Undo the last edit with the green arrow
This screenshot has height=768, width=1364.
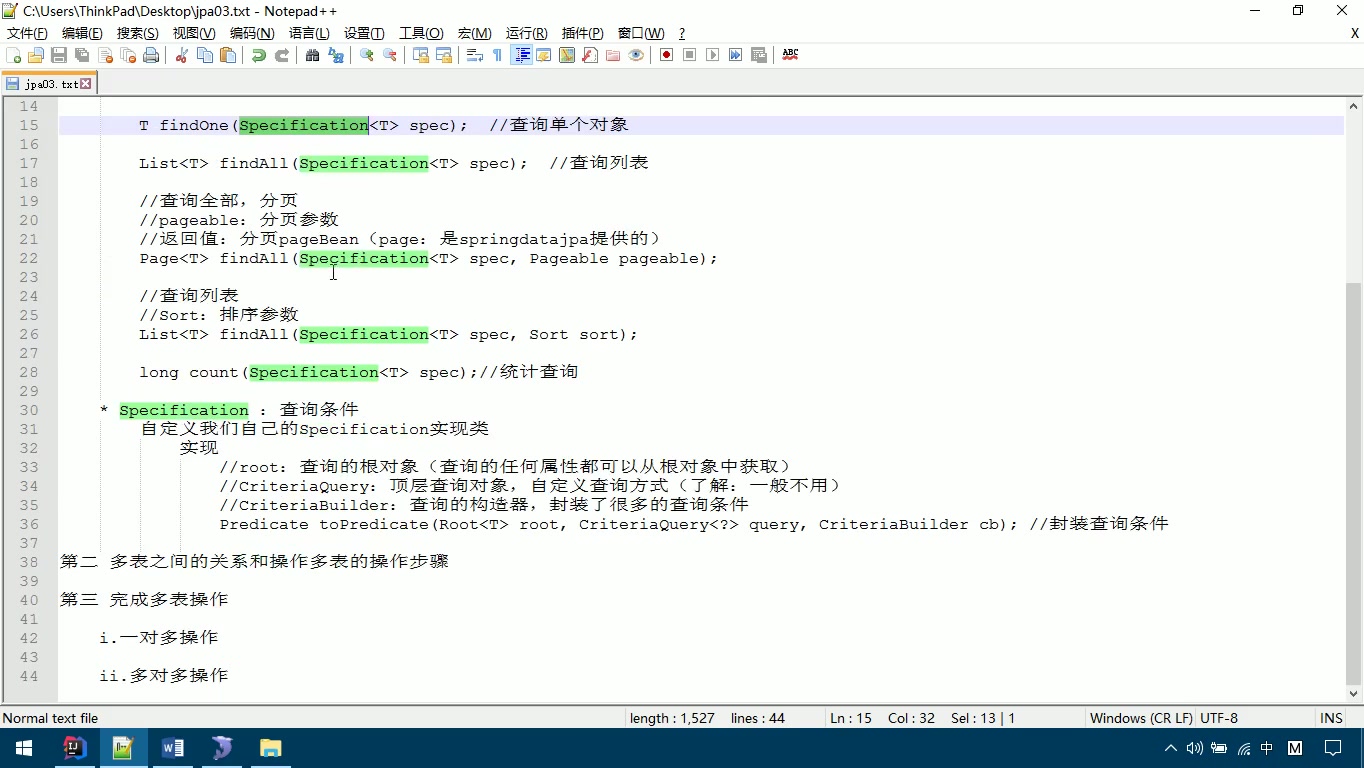pyautogui.click(x=259, y=55)
